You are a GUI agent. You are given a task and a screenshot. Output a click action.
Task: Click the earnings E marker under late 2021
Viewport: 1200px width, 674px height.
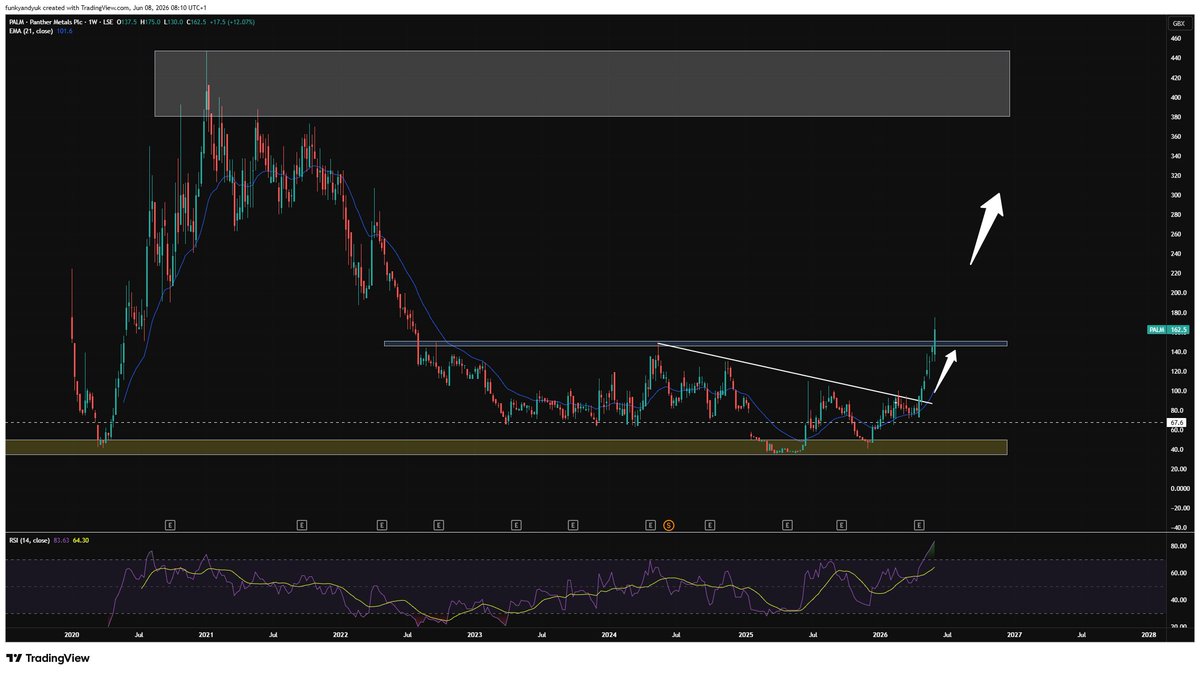coord(302,523)
